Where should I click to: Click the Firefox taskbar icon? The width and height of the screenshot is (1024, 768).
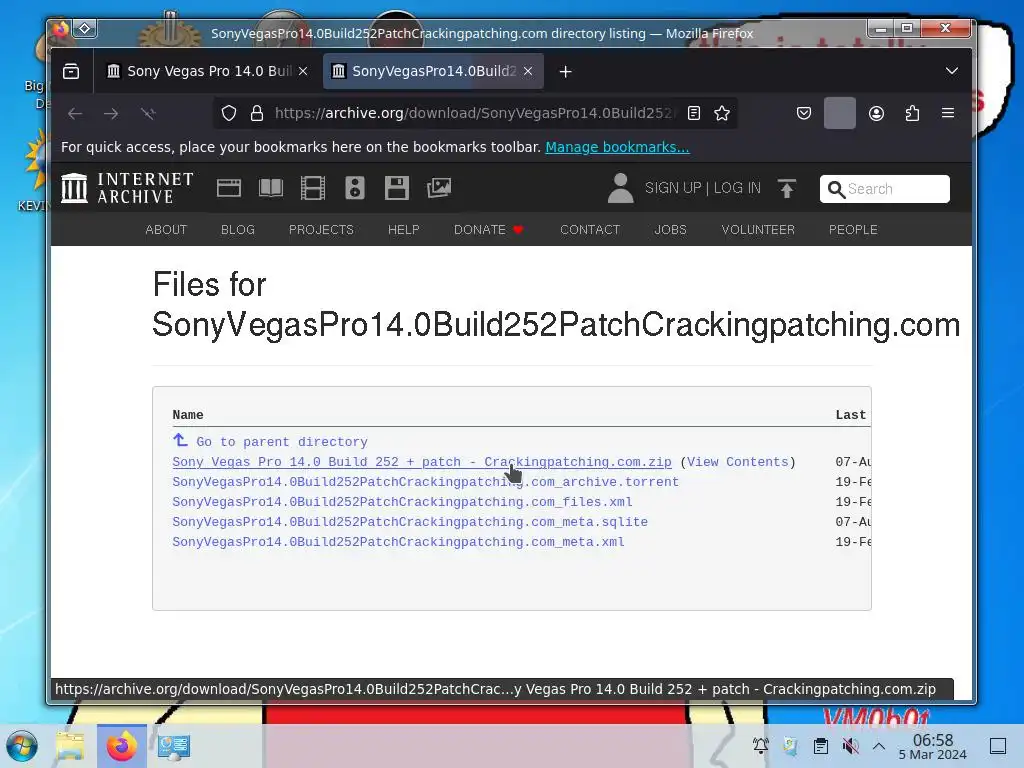pos(121,746)
